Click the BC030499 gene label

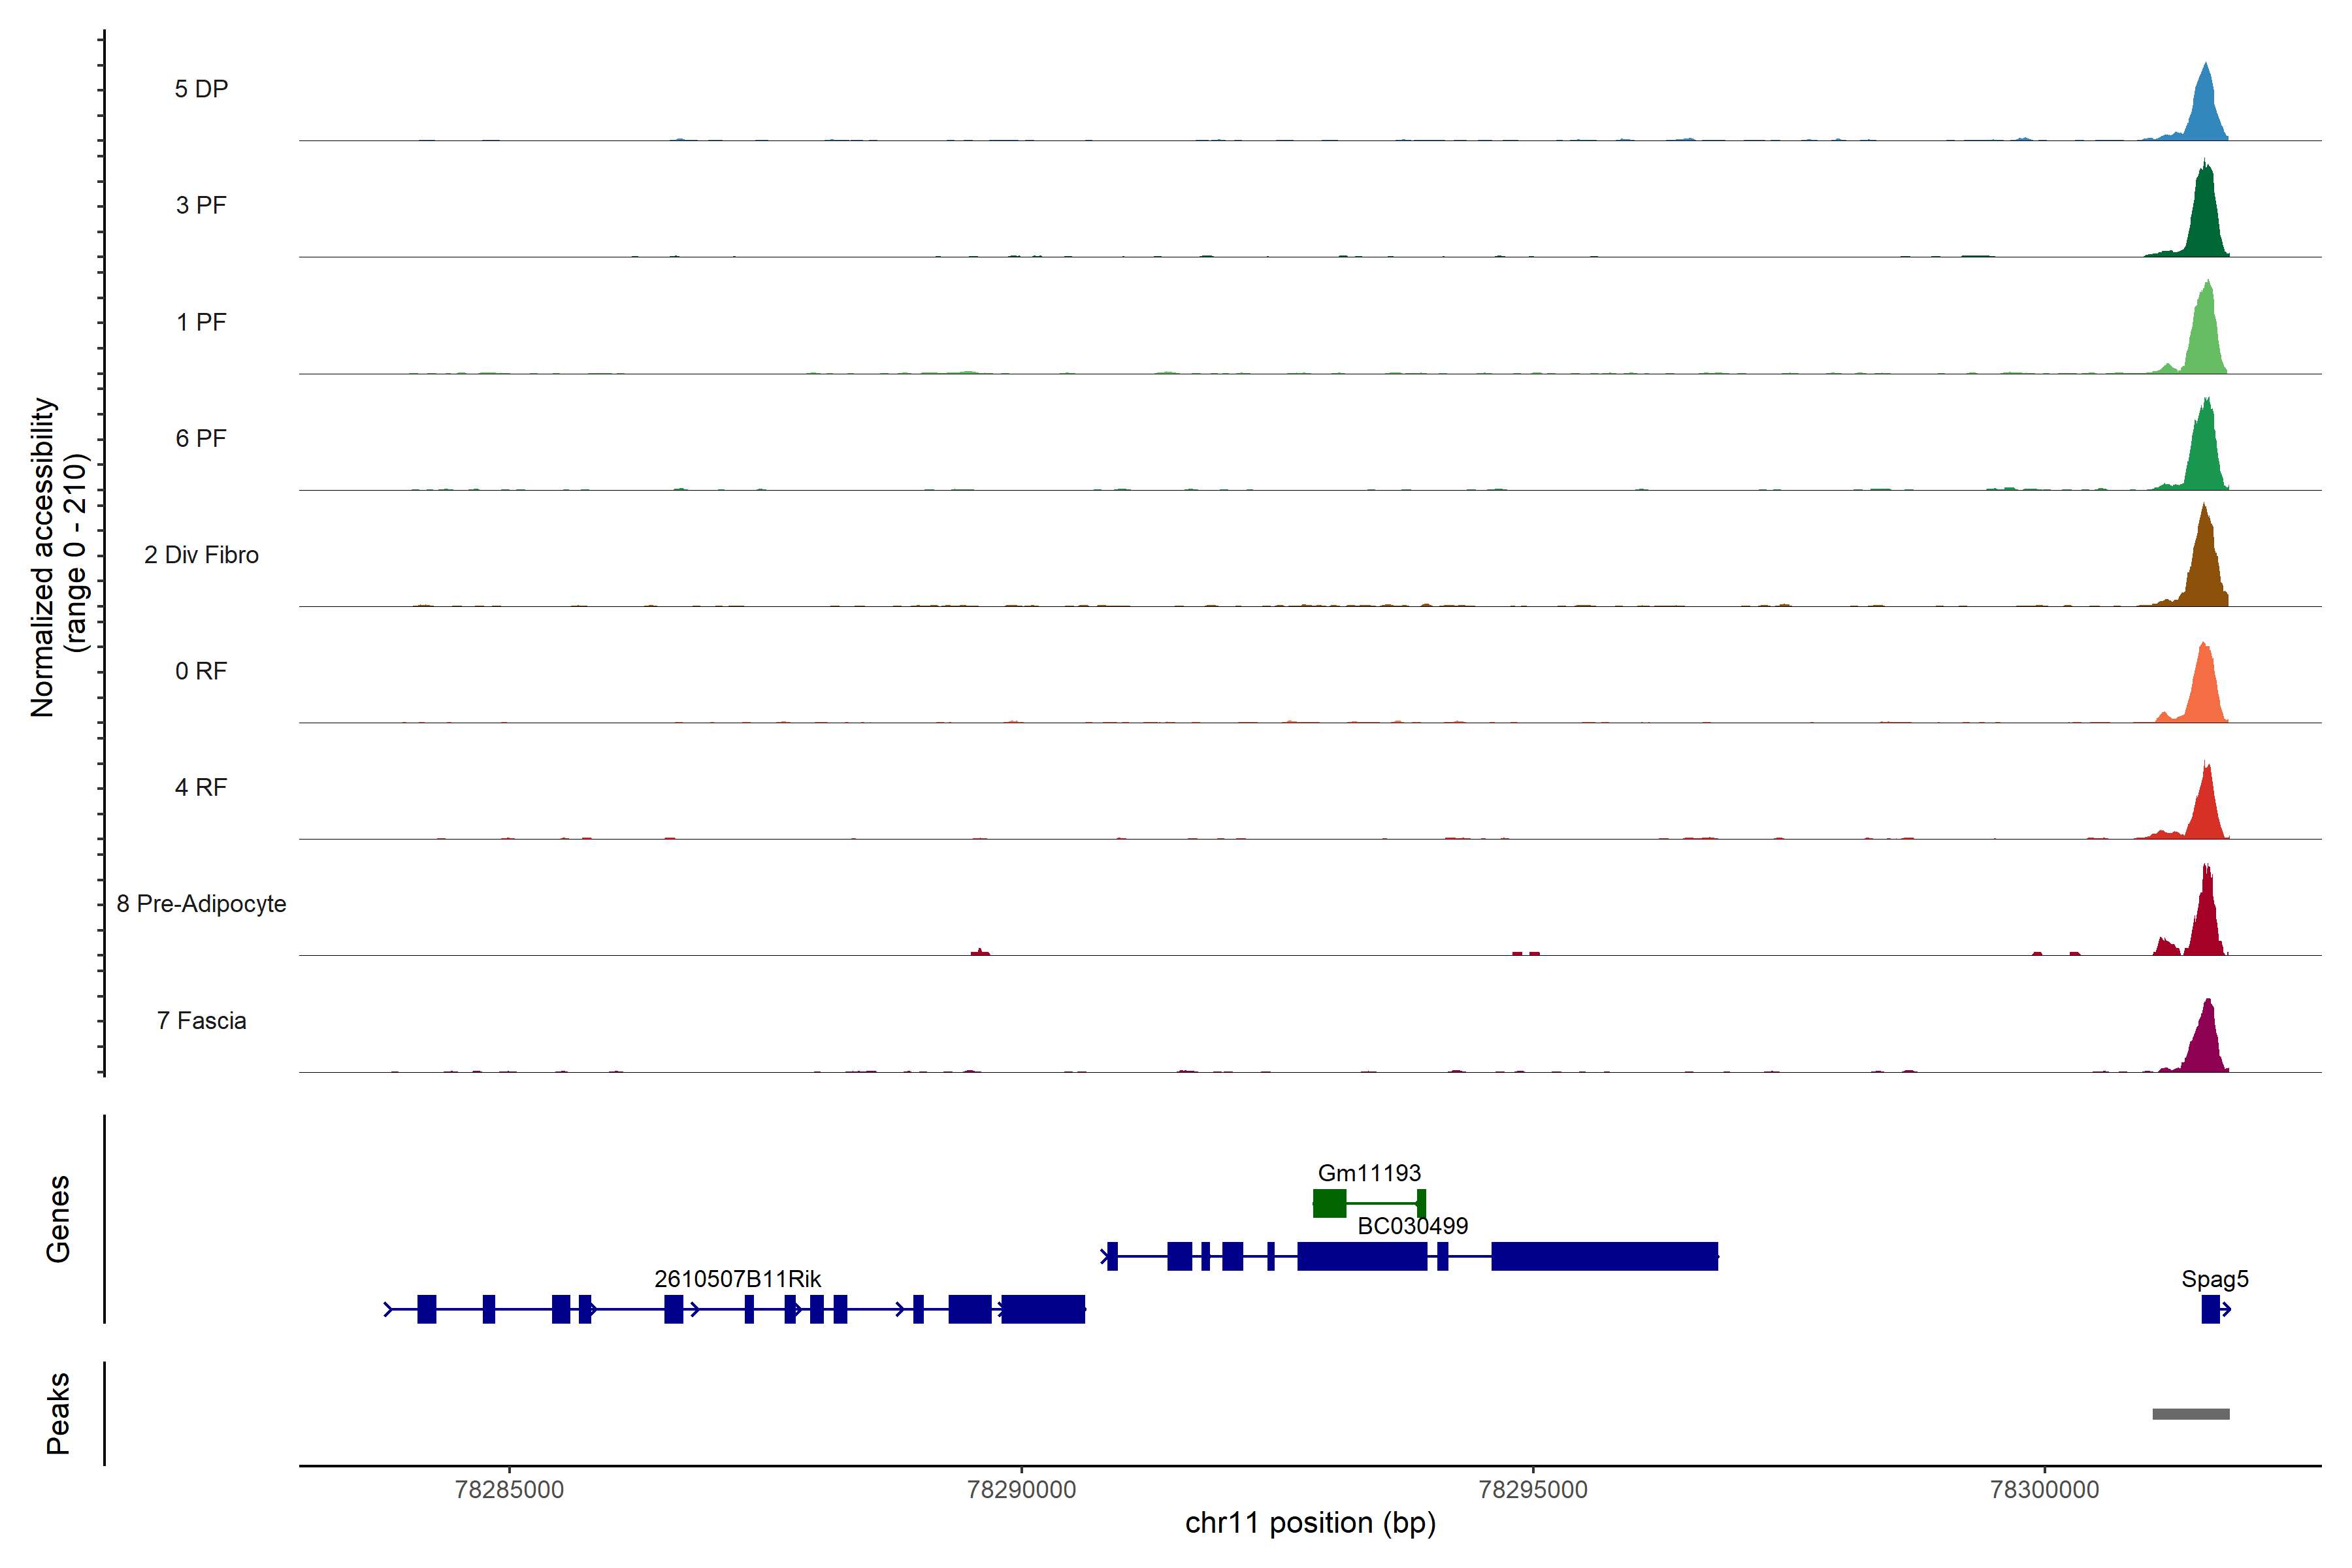(x=1412, y=1226)
